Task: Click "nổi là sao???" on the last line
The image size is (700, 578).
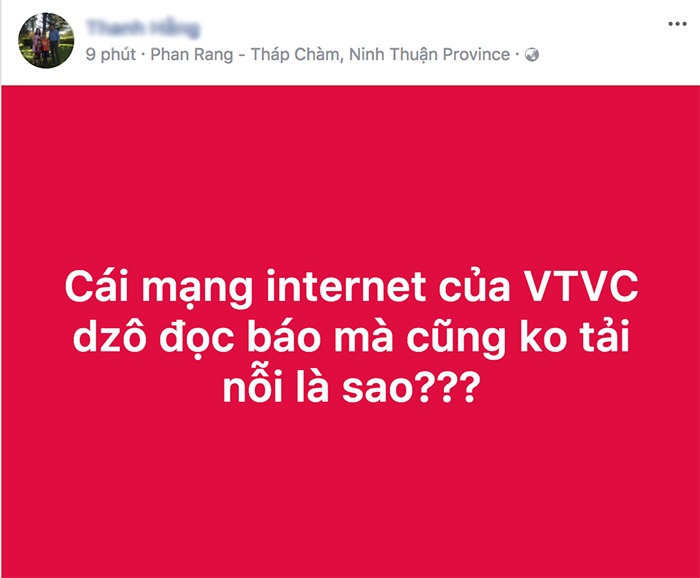Action: pyautogui.click(x=352, y=385)
